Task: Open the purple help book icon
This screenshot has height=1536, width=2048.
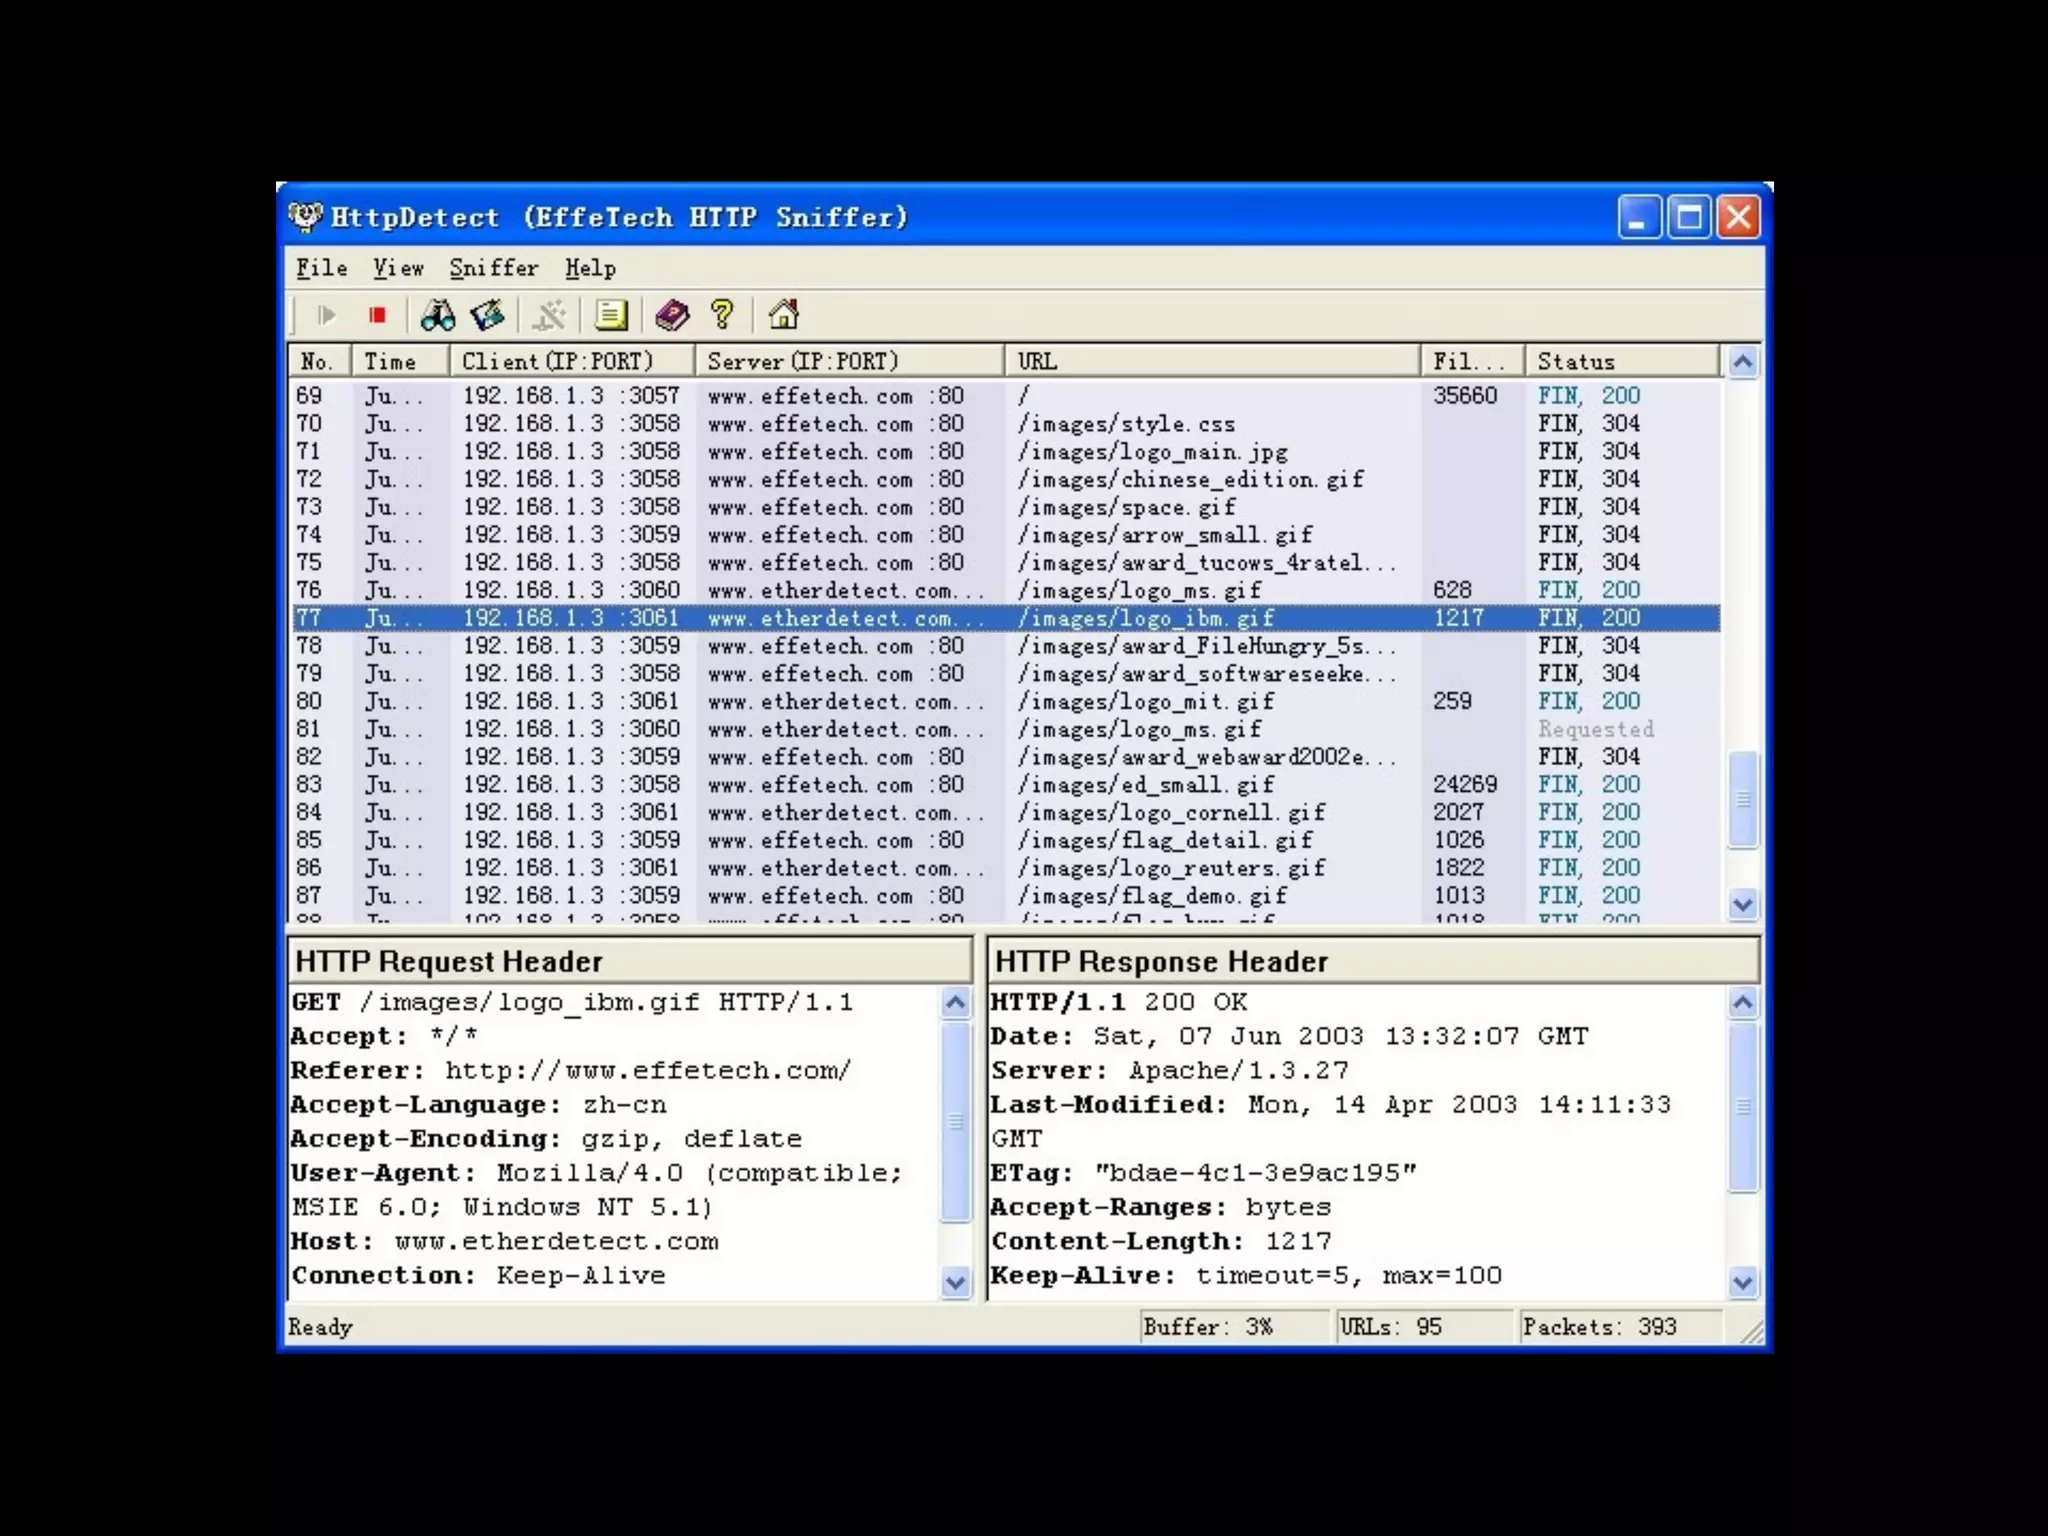Action: [672, 316]
